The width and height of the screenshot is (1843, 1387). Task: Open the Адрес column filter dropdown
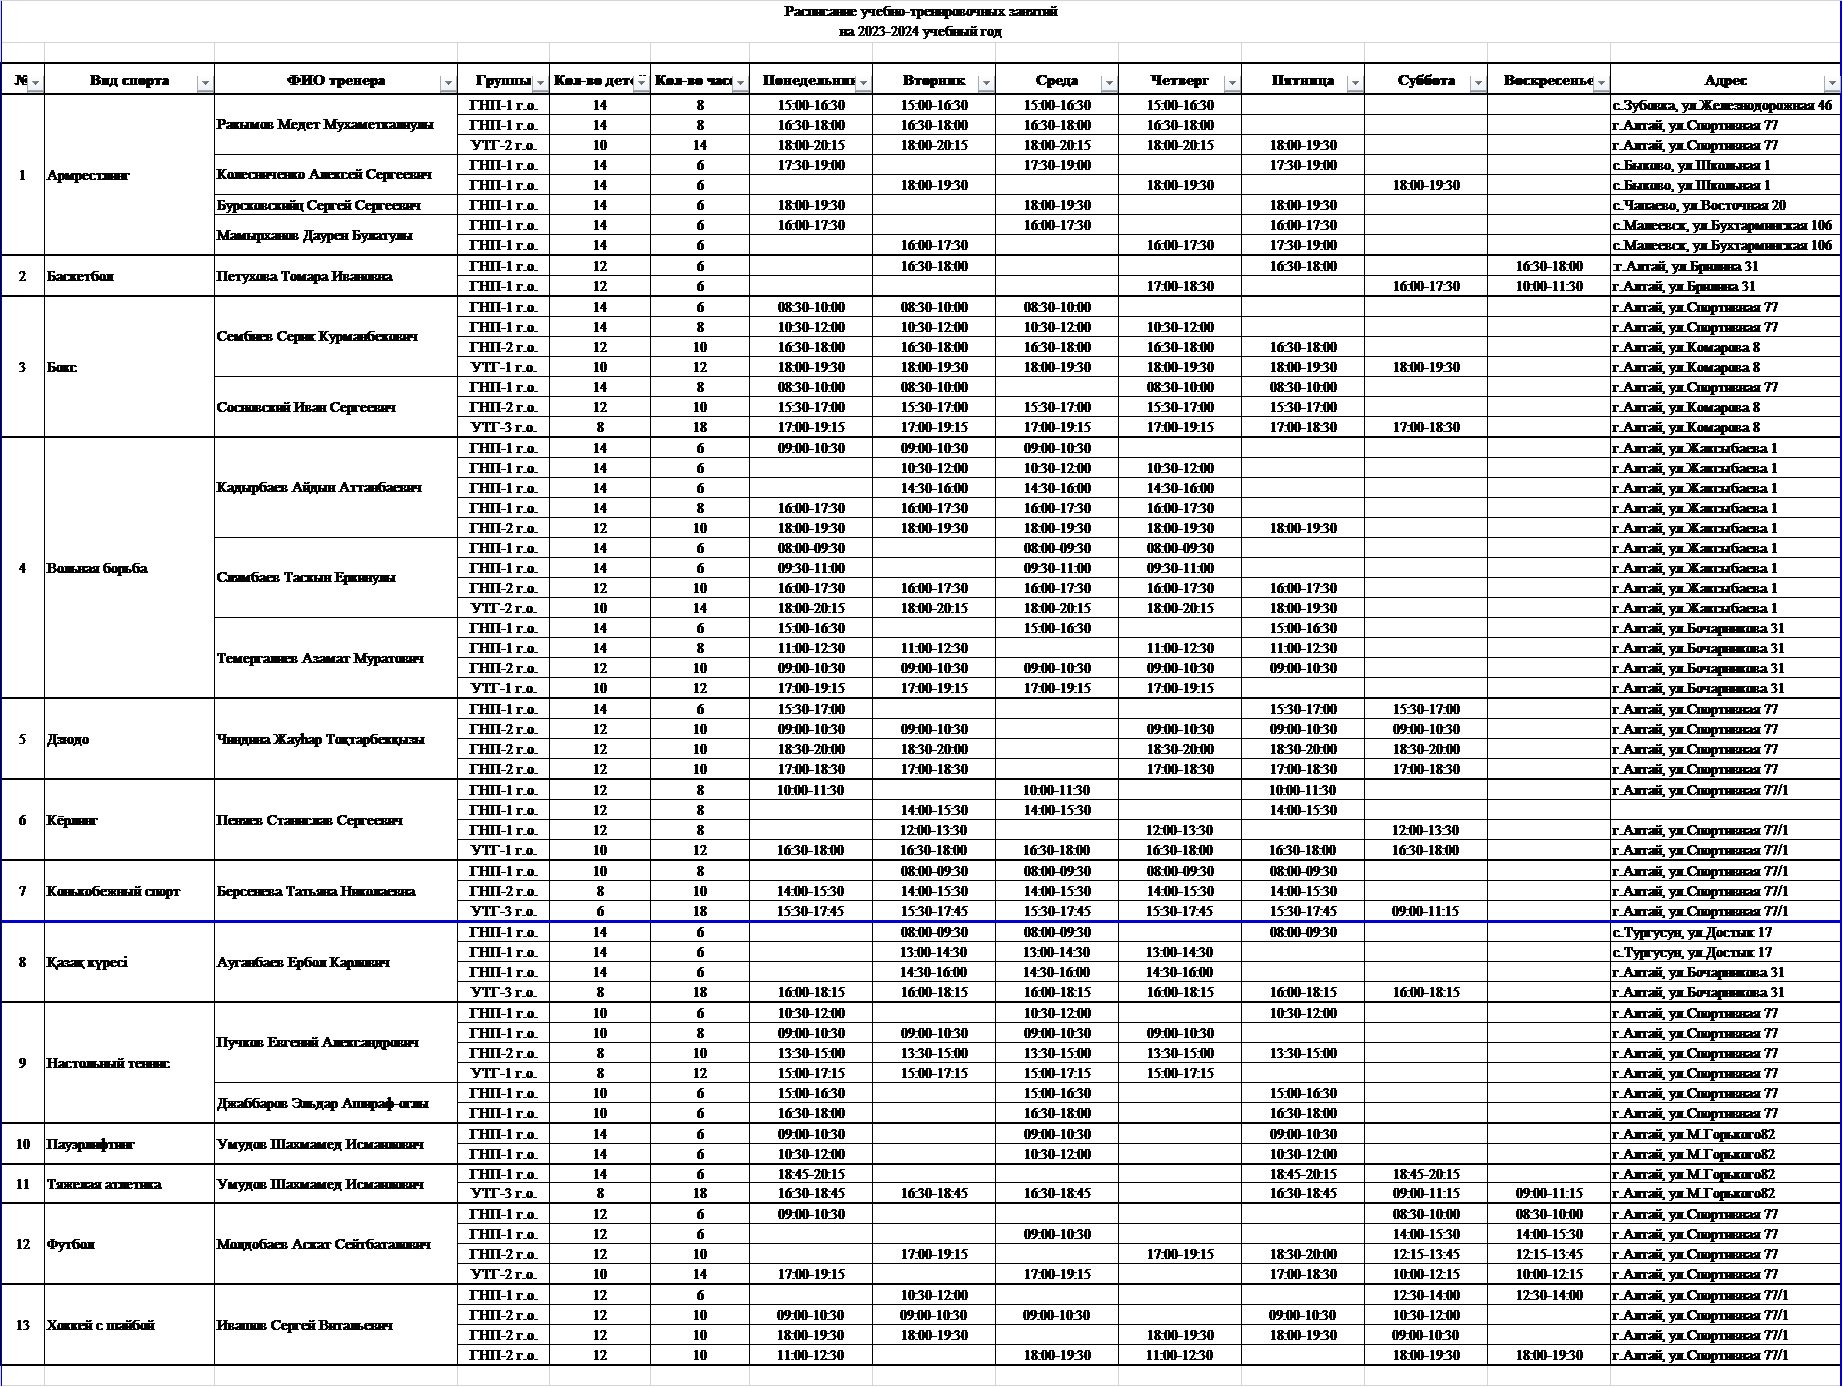coord(1831,84)
